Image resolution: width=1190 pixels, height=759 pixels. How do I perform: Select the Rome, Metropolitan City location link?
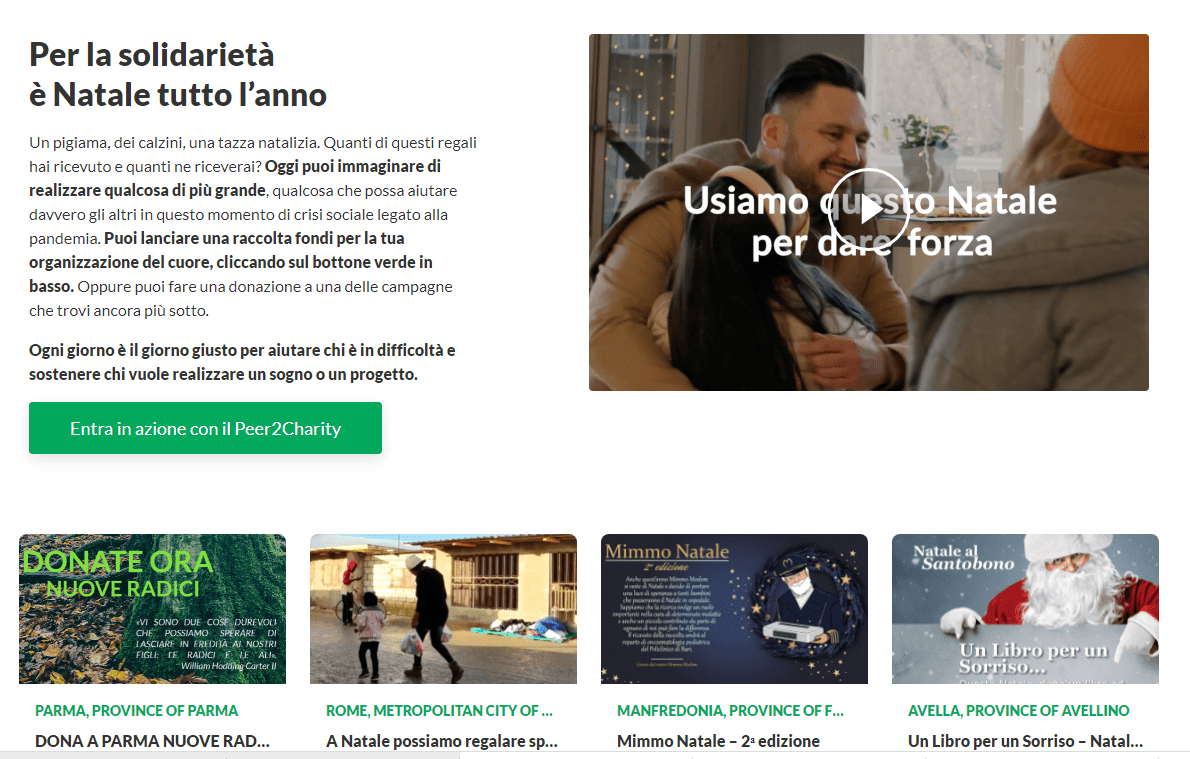click(x=439, y=710)
